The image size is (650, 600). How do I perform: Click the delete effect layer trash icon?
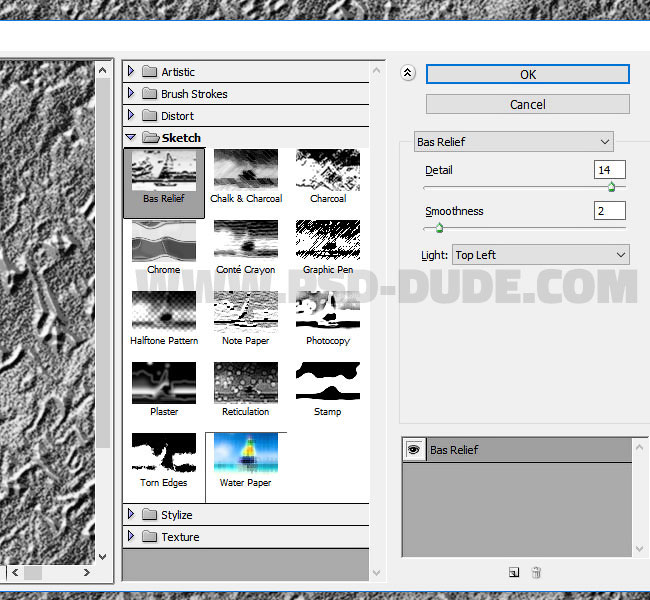click(536, 572)
